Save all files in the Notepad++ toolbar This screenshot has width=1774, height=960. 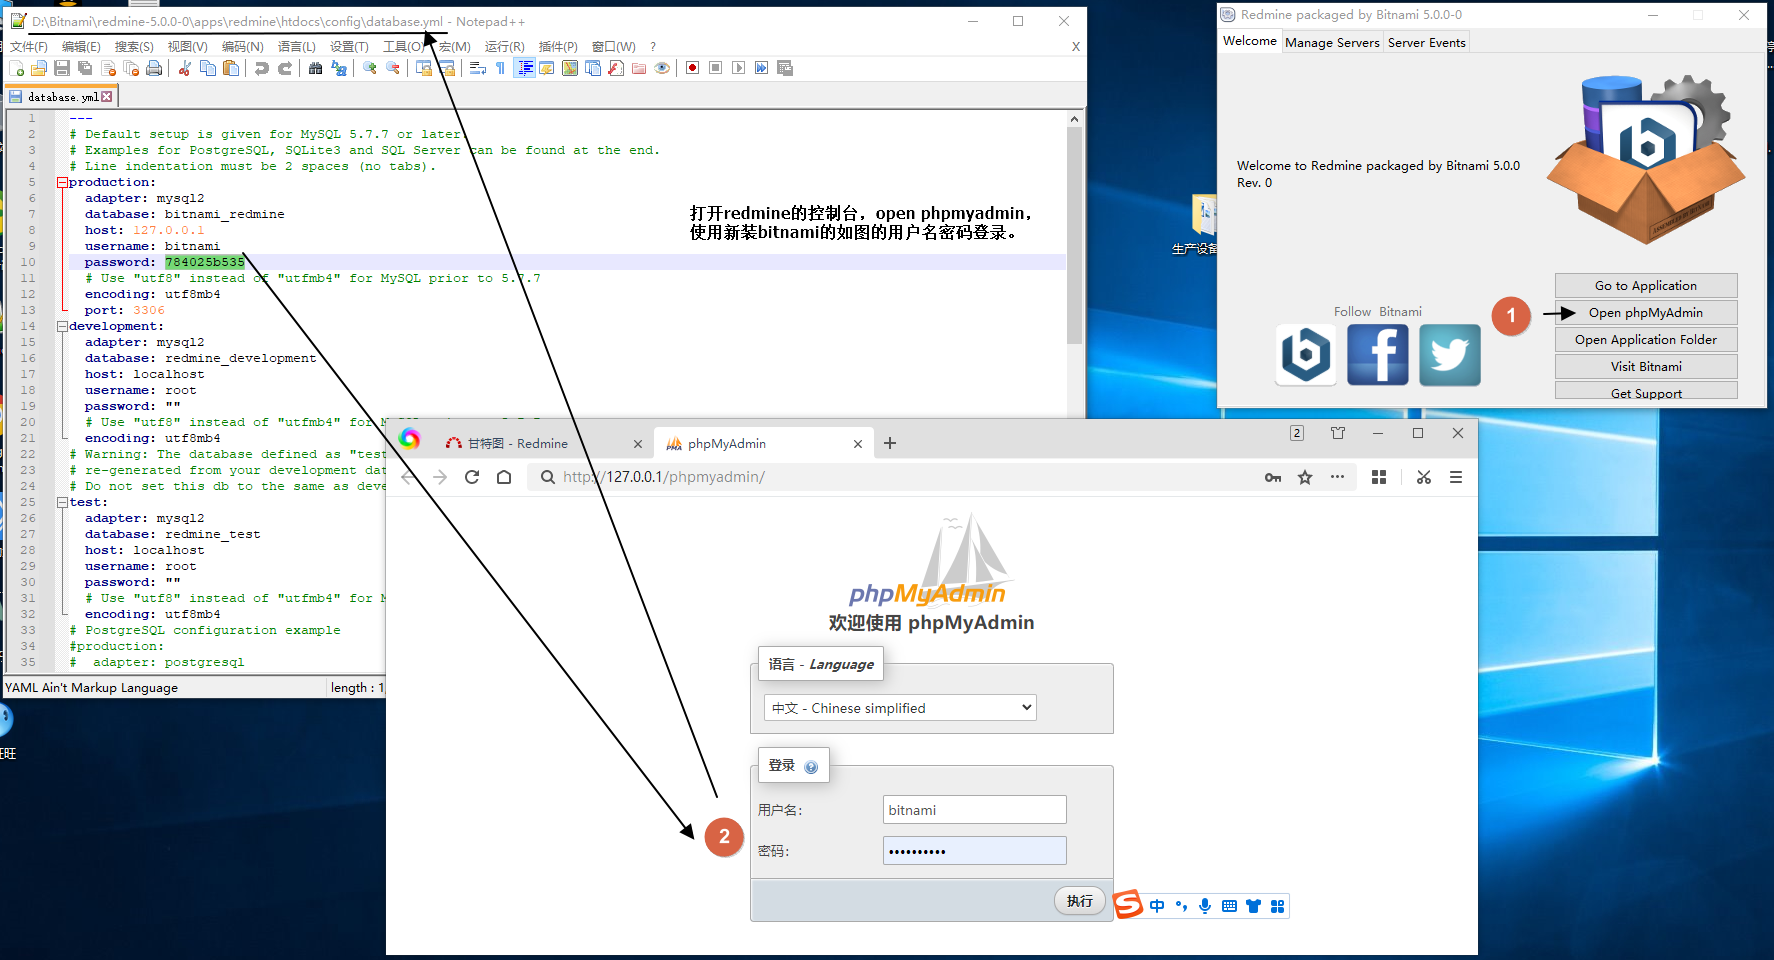pyautogui.click(x=85, y=68)
